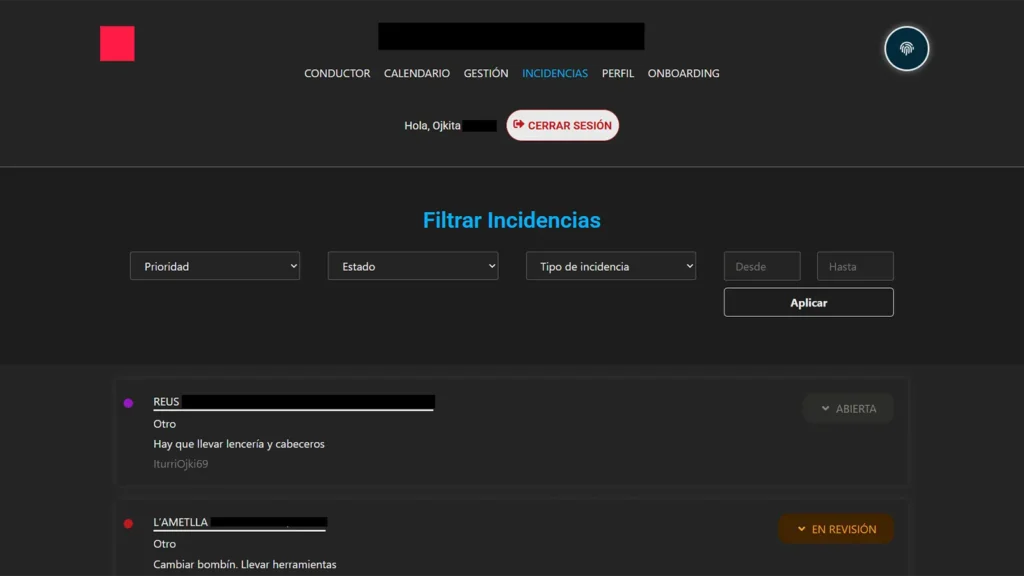
Task: Click 'Hola, Ojkita' greeting text
Action: click(x=432, y=125)
